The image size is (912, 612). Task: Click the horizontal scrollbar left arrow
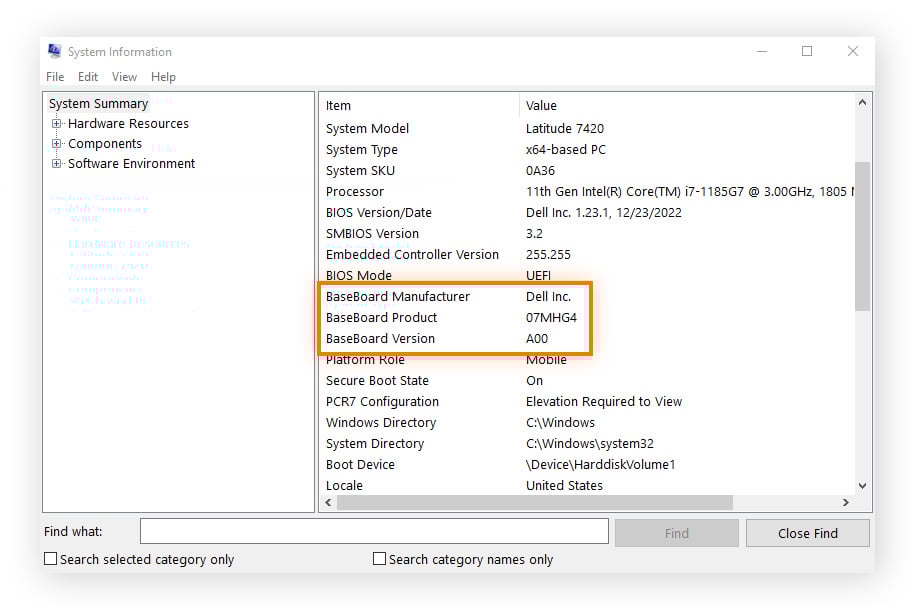pos(329,502)
